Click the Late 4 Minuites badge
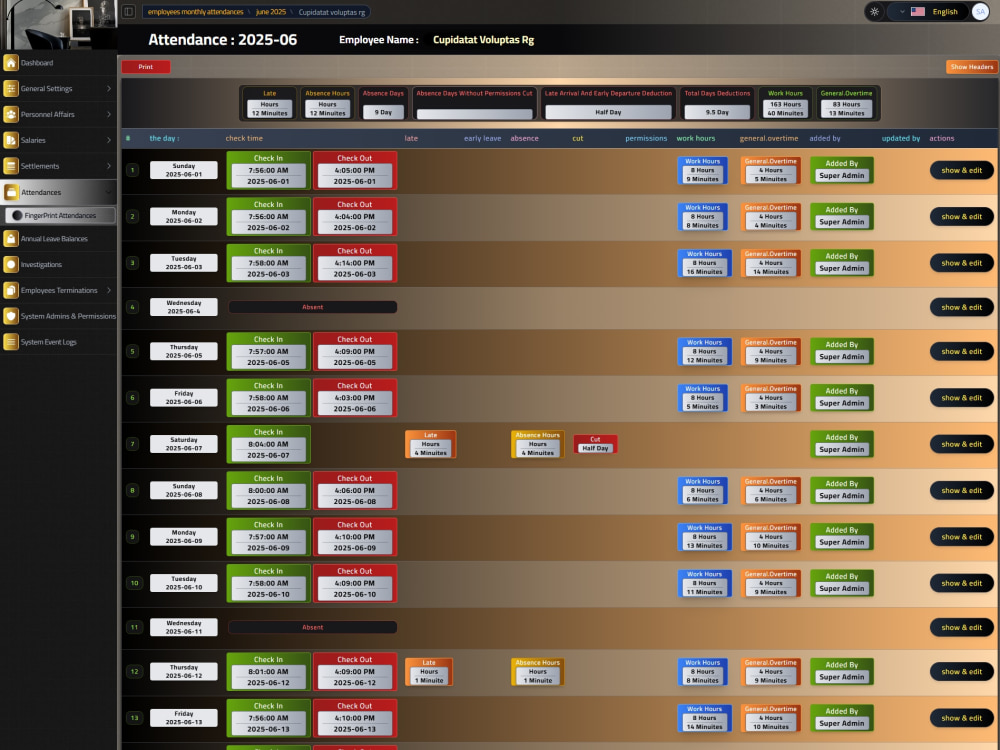Screen dimensions: 1000x750 430,445
